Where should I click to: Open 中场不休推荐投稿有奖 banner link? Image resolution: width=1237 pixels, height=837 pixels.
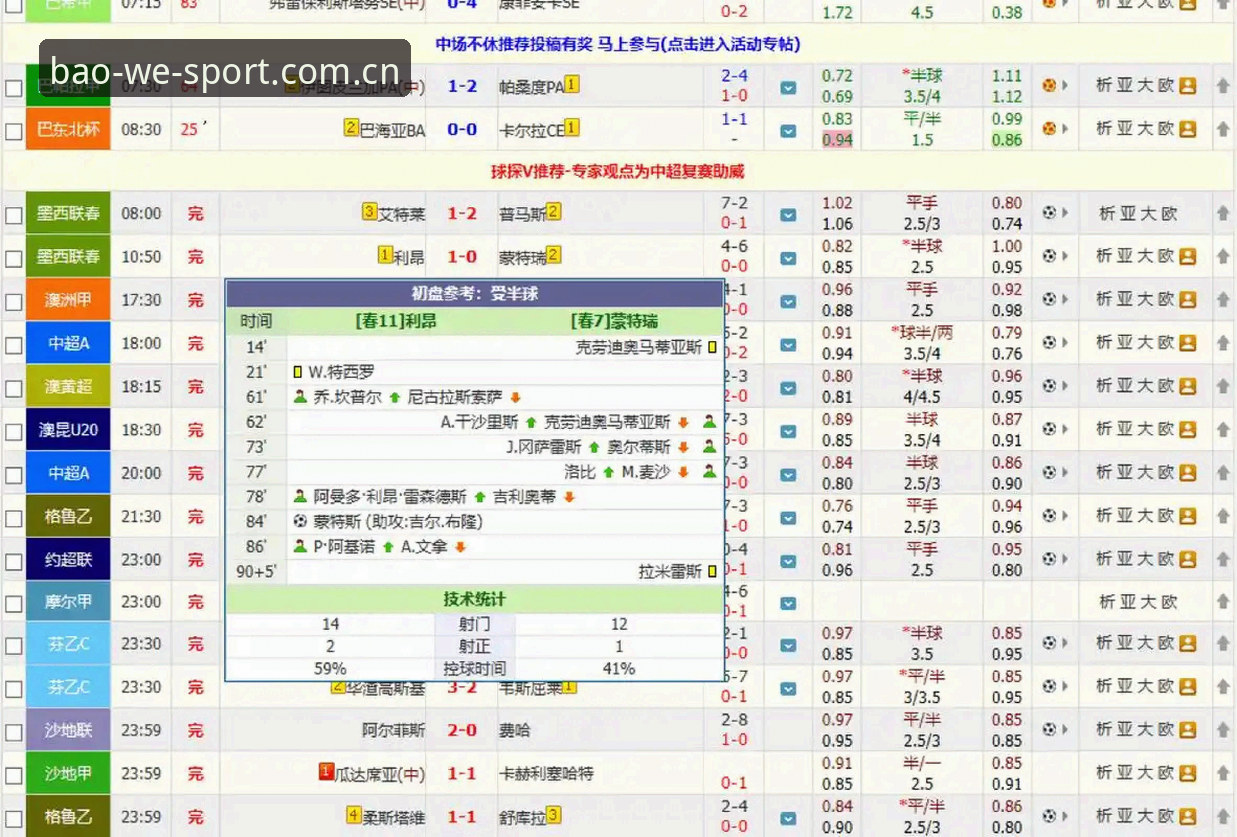click(x=617, y=44)
